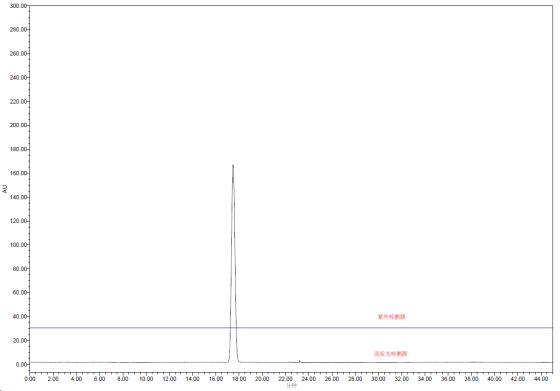
Task: Click the 10.00 x-axis tick label
Action: [146, 379]
